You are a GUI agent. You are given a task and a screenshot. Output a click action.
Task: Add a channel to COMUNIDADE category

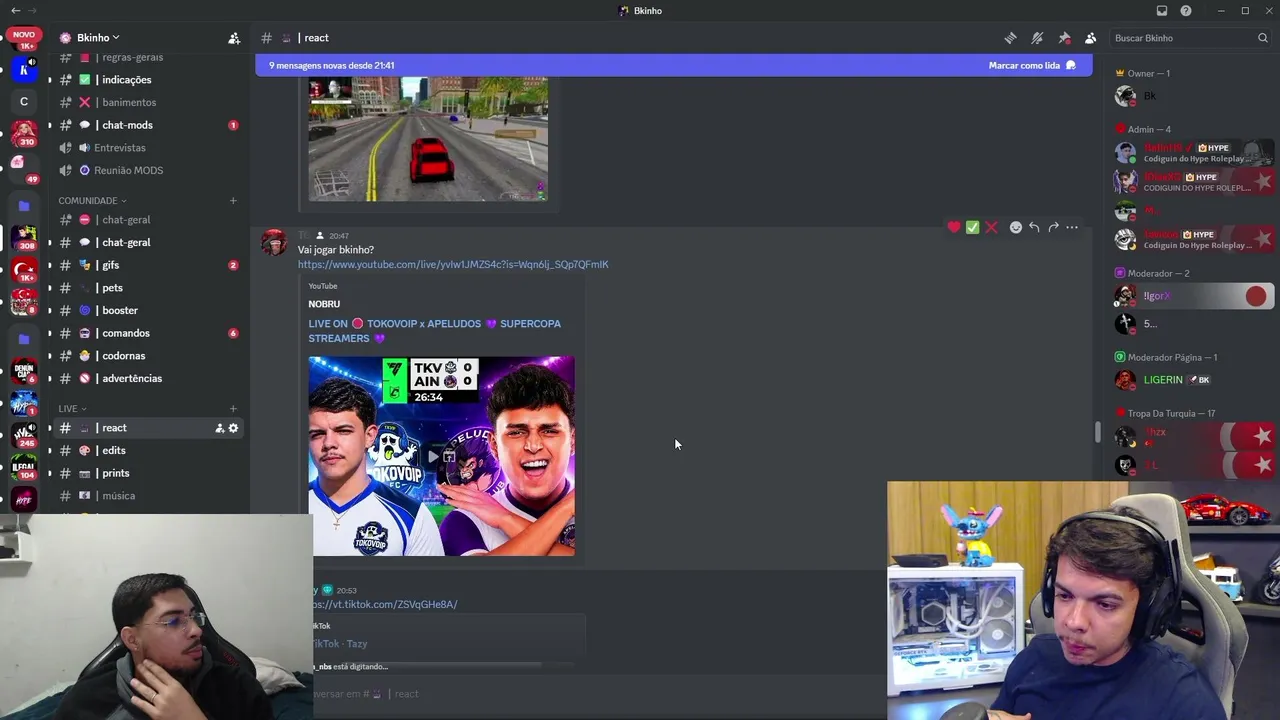coord(233,200)
